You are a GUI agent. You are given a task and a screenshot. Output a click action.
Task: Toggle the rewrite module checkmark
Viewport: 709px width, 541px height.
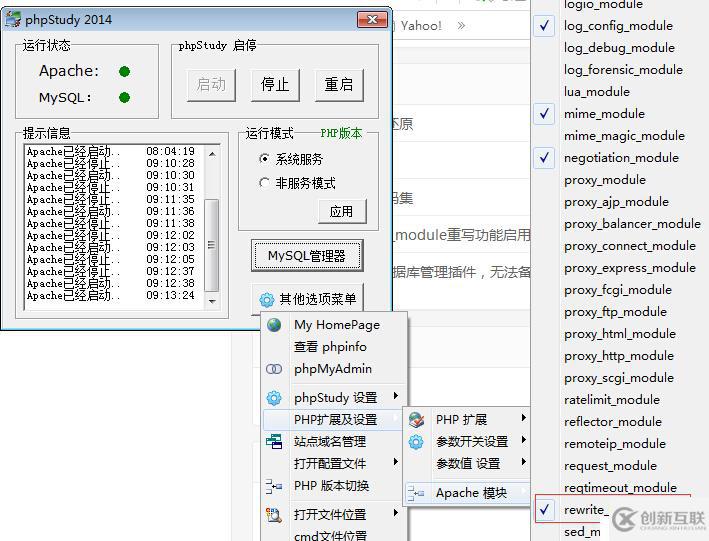tap(544, 510)
